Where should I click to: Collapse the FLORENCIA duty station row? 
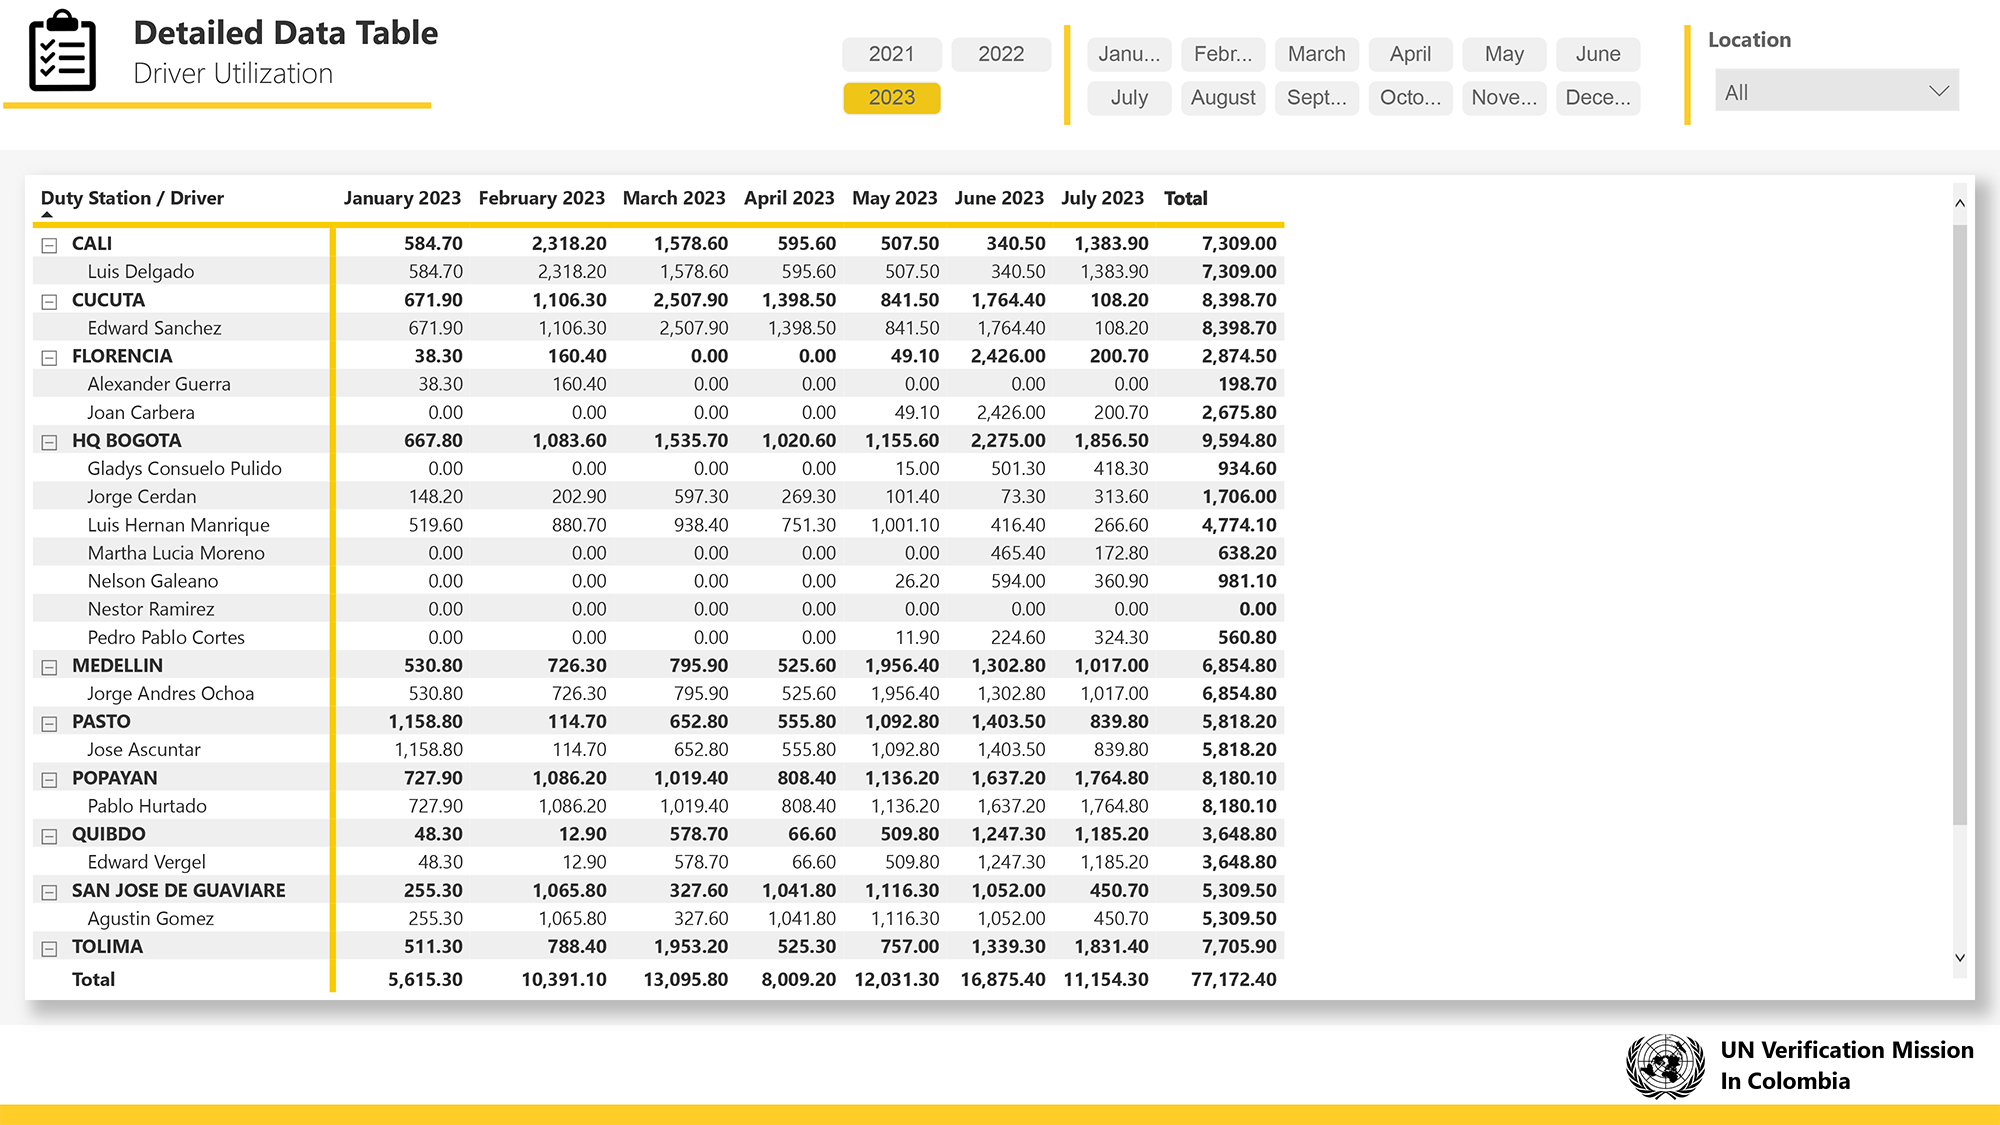pyautogui.click(x=49, y=357)
